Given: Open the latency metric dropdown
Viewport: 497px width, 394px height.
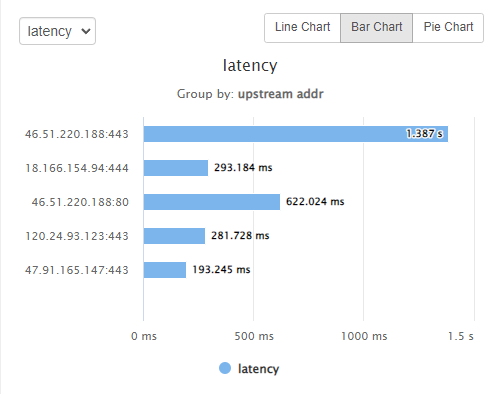Looking at the screenshot, I should tap(57, 31).
